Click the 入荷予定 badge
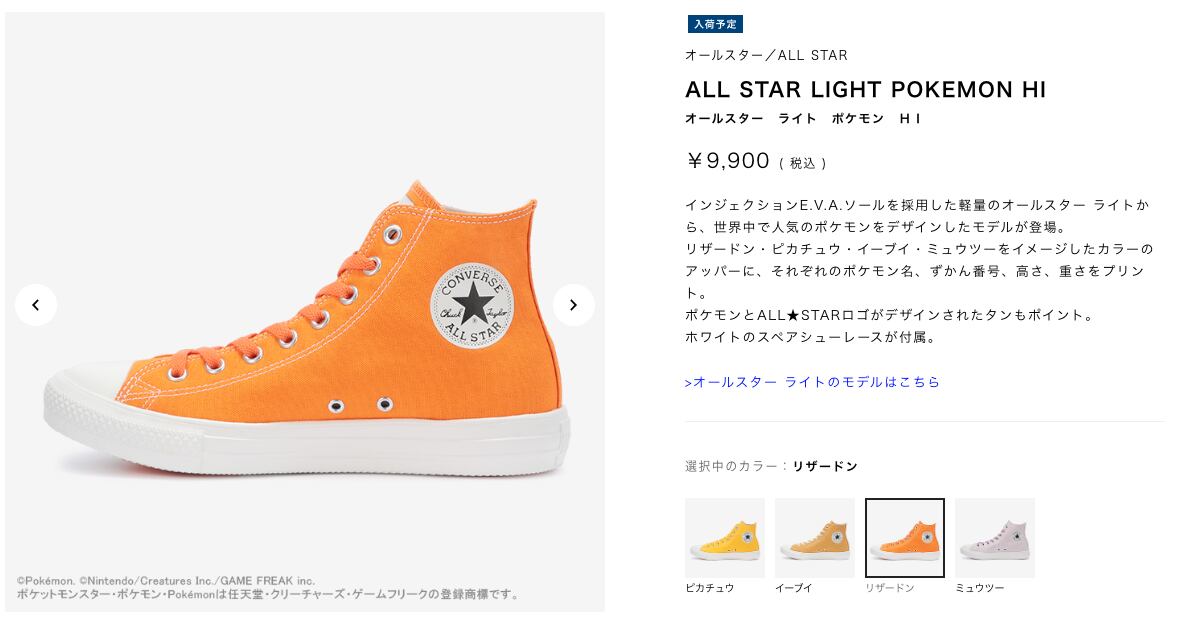The height and width of the screenshot is (621, 1181). 714,24
